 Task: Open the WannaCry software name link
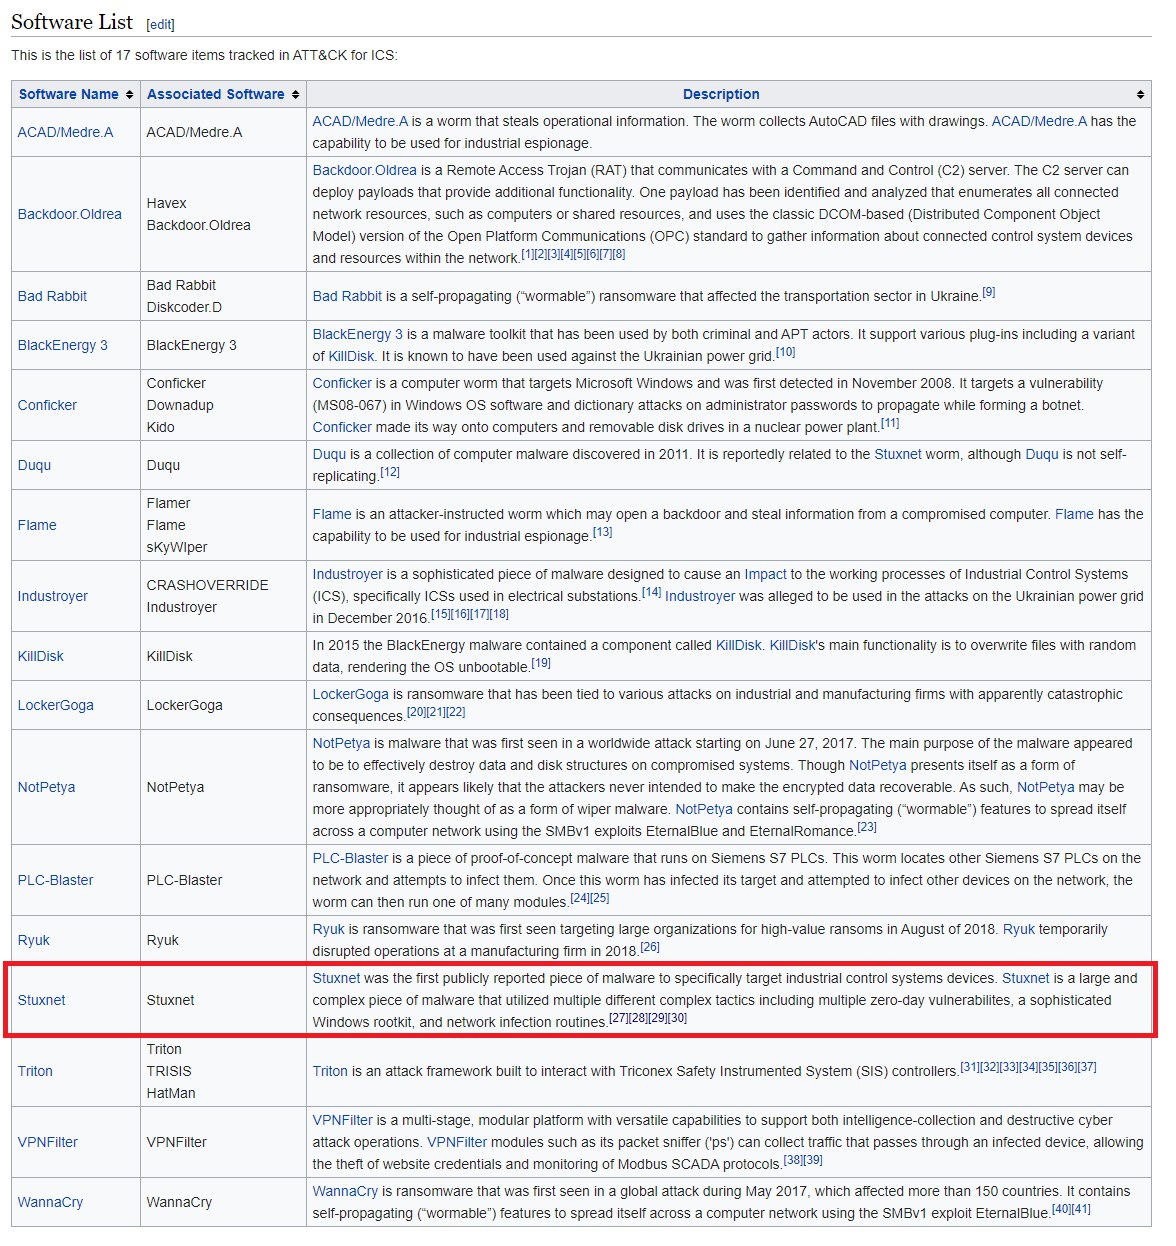(x=50, y=1202)
